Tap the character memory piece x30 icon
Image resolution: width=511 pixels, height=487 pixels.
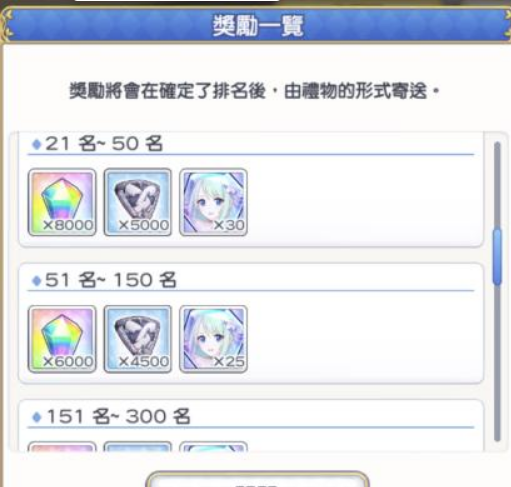click(213, 202)
